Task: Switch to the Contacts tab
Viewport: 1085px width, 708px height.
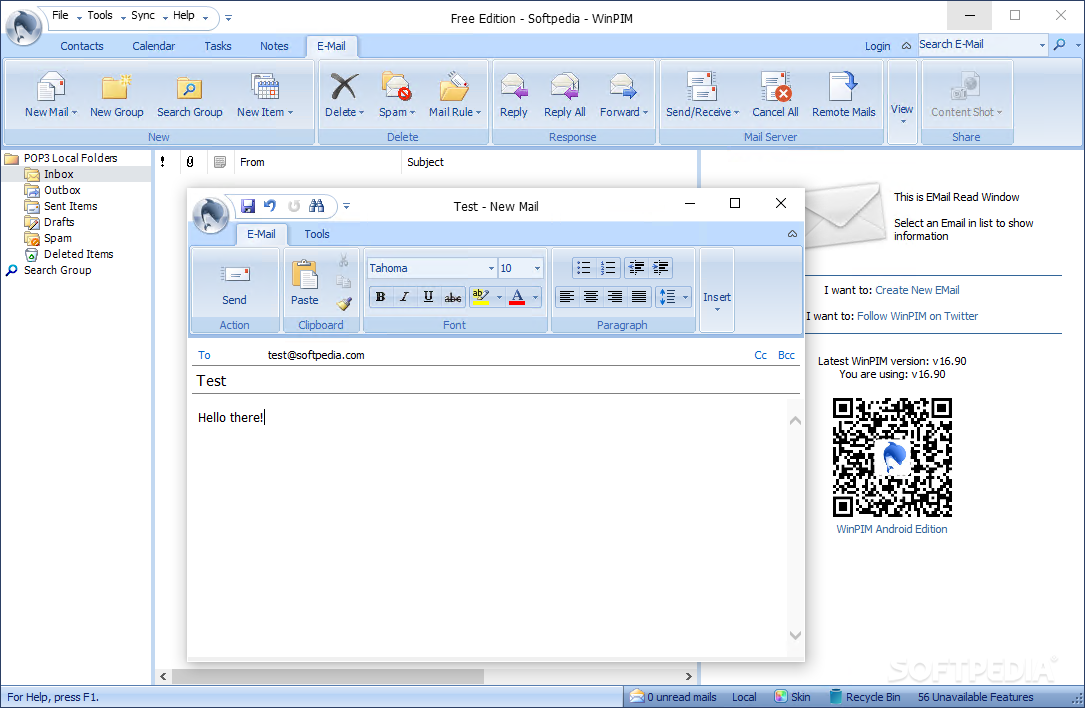Action: click(82, 46)
